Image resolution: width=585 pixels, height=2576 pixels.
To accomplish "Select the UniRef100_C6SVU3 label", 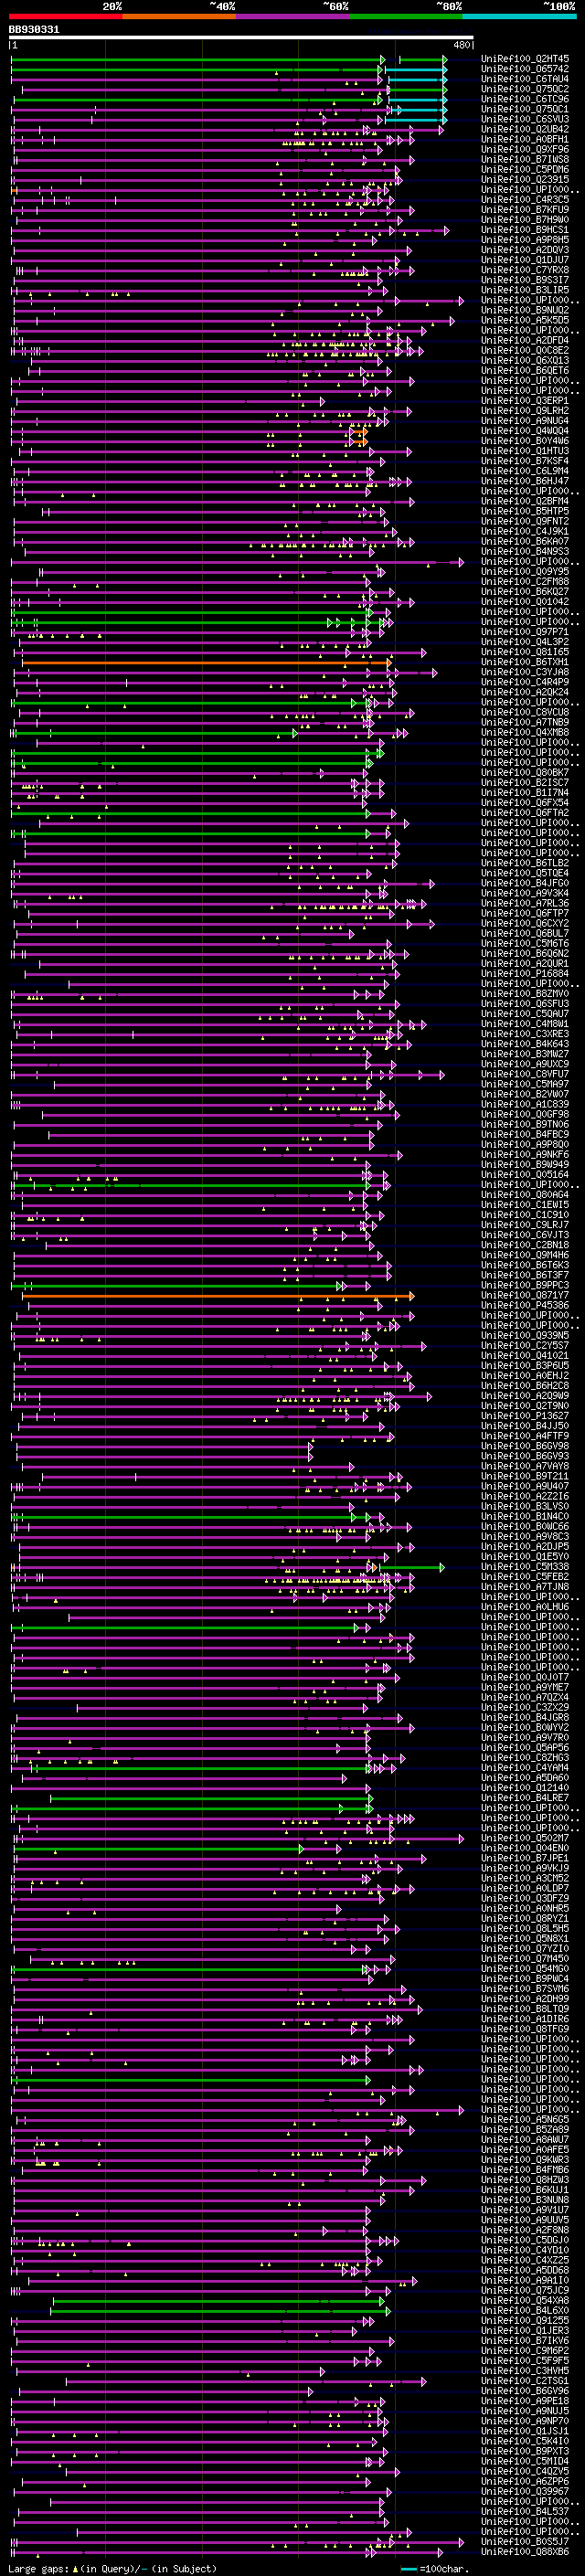I will pos(525,119).
